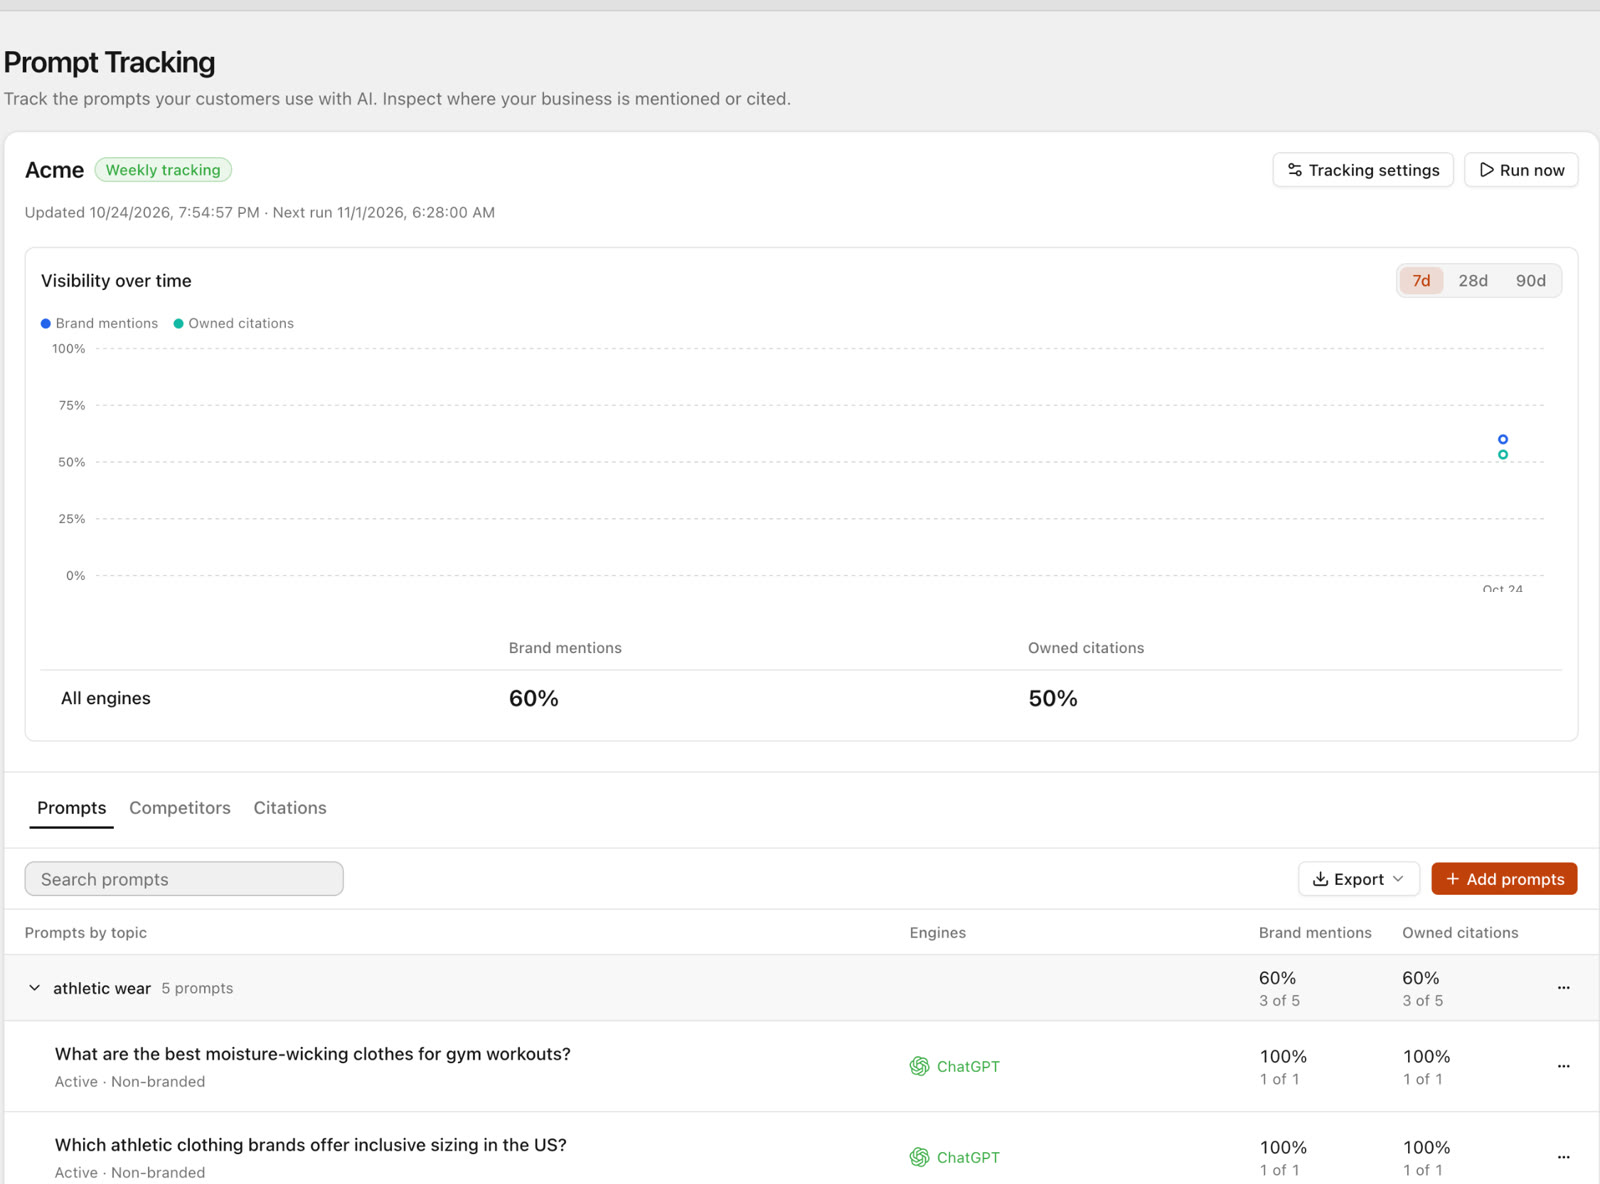Image resolution: width=1600 pixels, height=1184 pixels.
Task: Switch chart to 28d range
Action: (x=1473, y=281)
